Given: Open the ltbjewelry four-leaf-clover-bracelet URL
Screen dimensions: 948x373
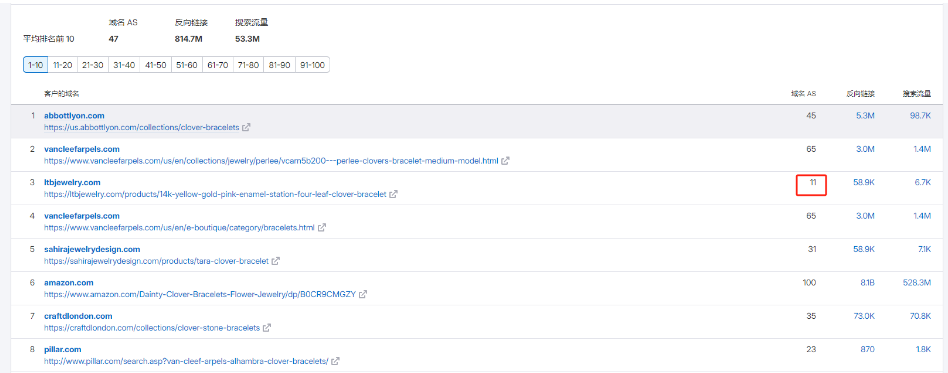Looking at the screenshot, I should coord(215,194).
